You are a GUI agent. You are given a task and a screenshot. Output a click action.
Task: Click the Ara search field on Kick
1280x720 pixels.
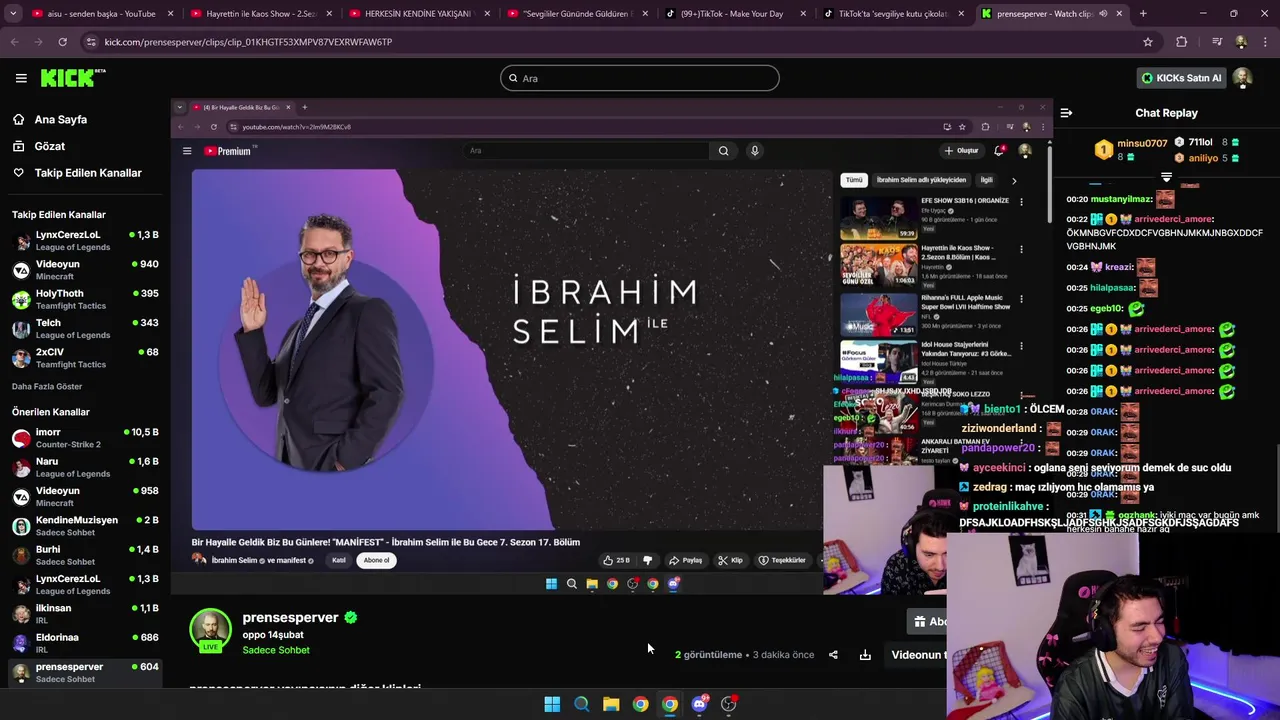(640, 78)
